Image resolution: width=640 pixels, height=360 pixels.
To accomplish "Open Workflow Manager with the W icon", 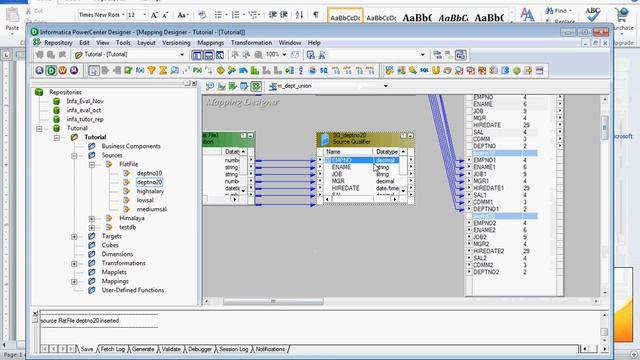I will click(x=62, y=70).
